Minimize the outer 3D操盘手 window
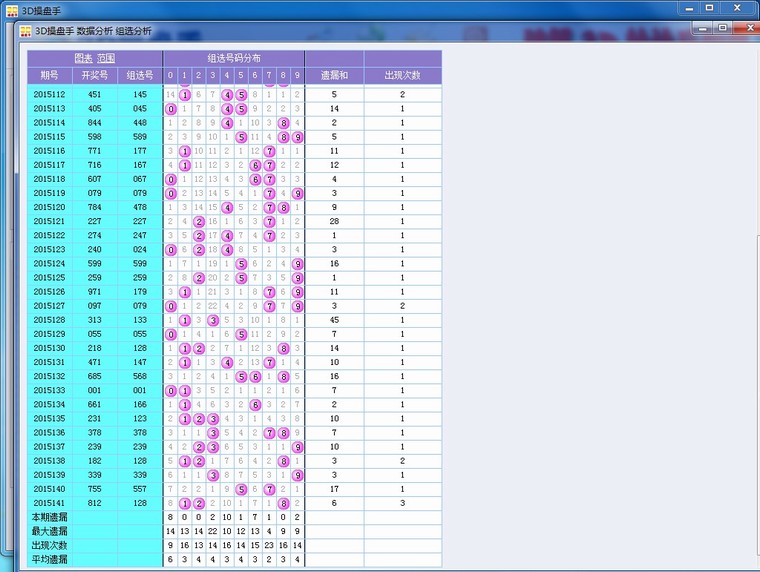Image resolution: width=760 pixels, height=572 pixels. (687, 8)
